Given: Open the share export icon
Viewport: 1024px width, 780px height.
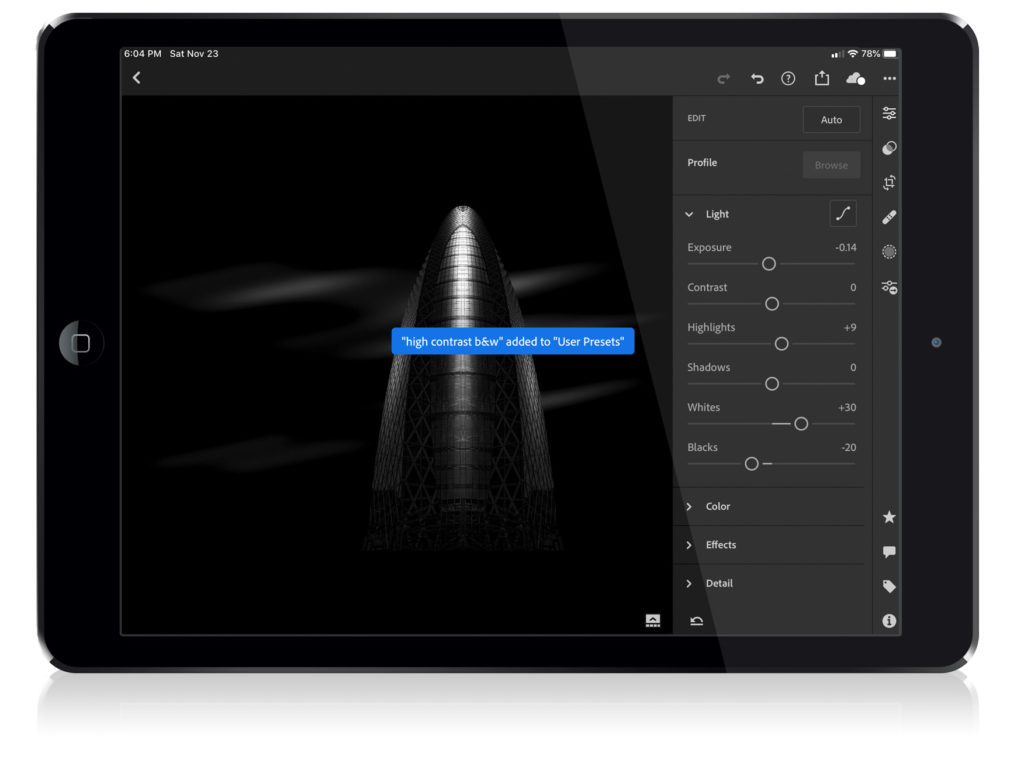Looking at the screenshot, I should coord(822,78).
